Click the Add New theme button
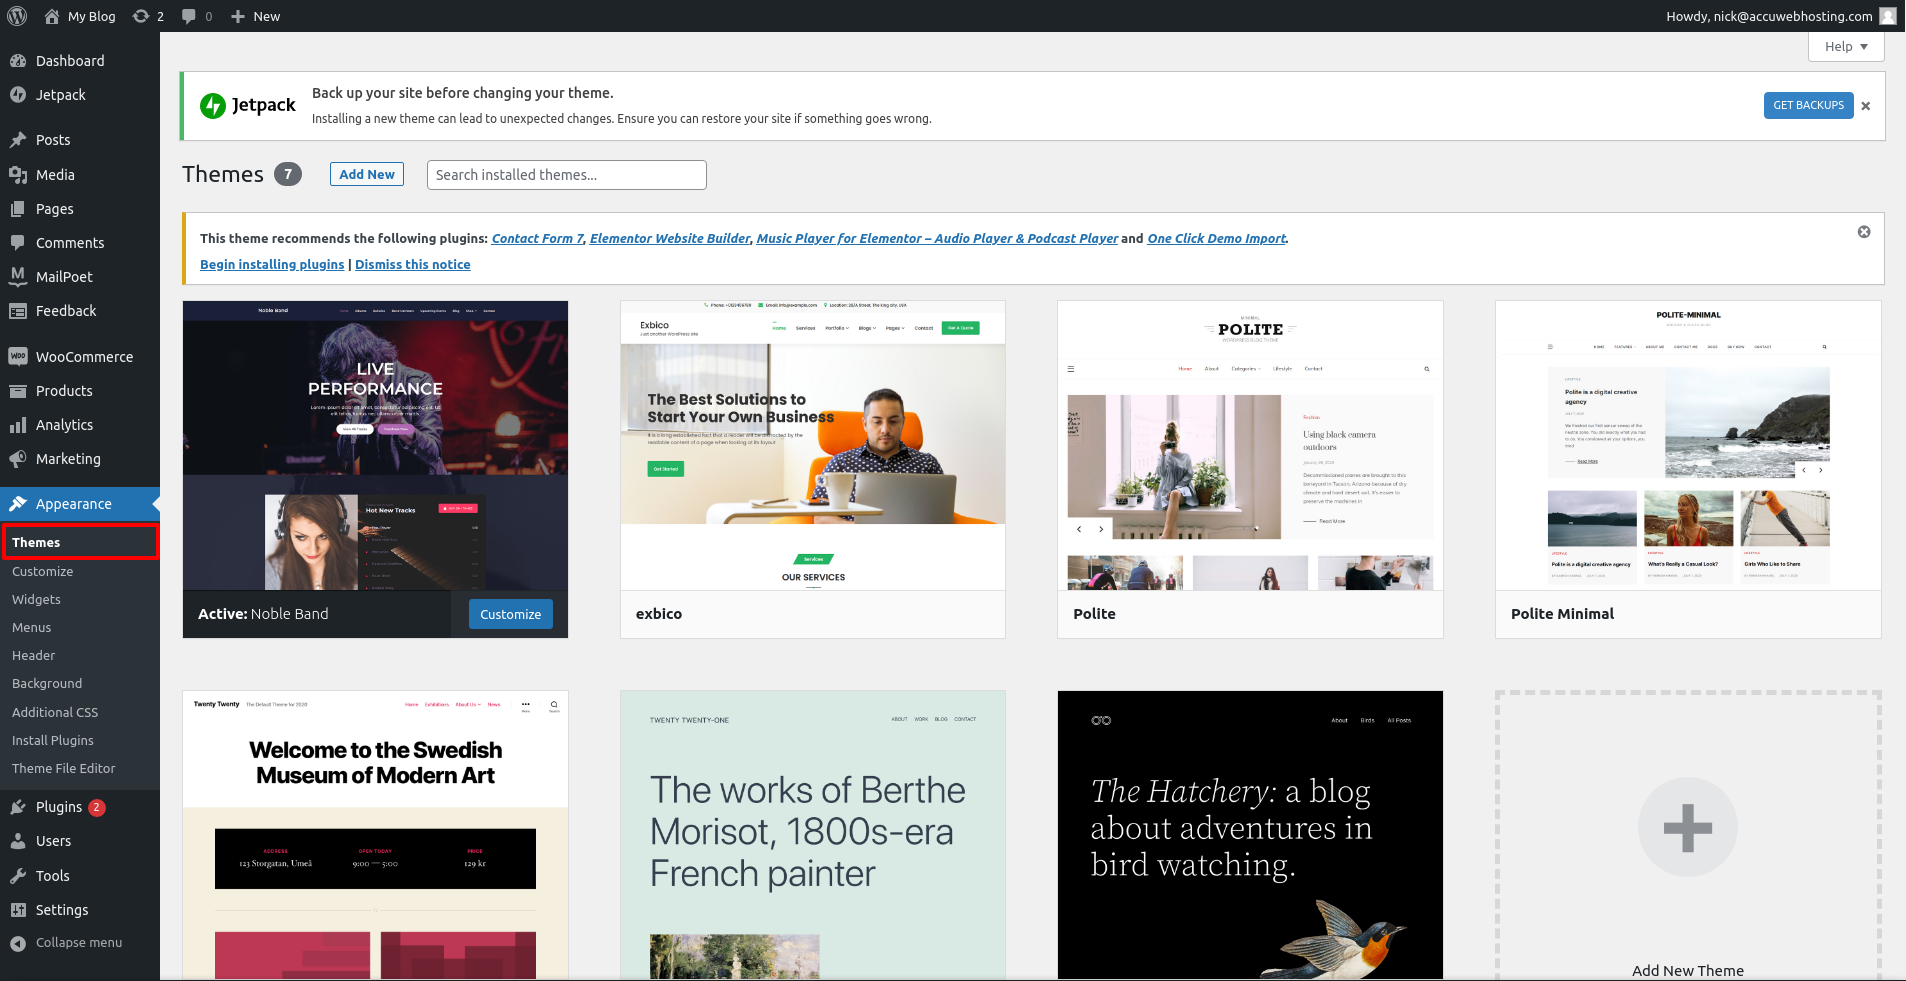Viewport: 1906px width, 981px height. [x=367, y=174]
